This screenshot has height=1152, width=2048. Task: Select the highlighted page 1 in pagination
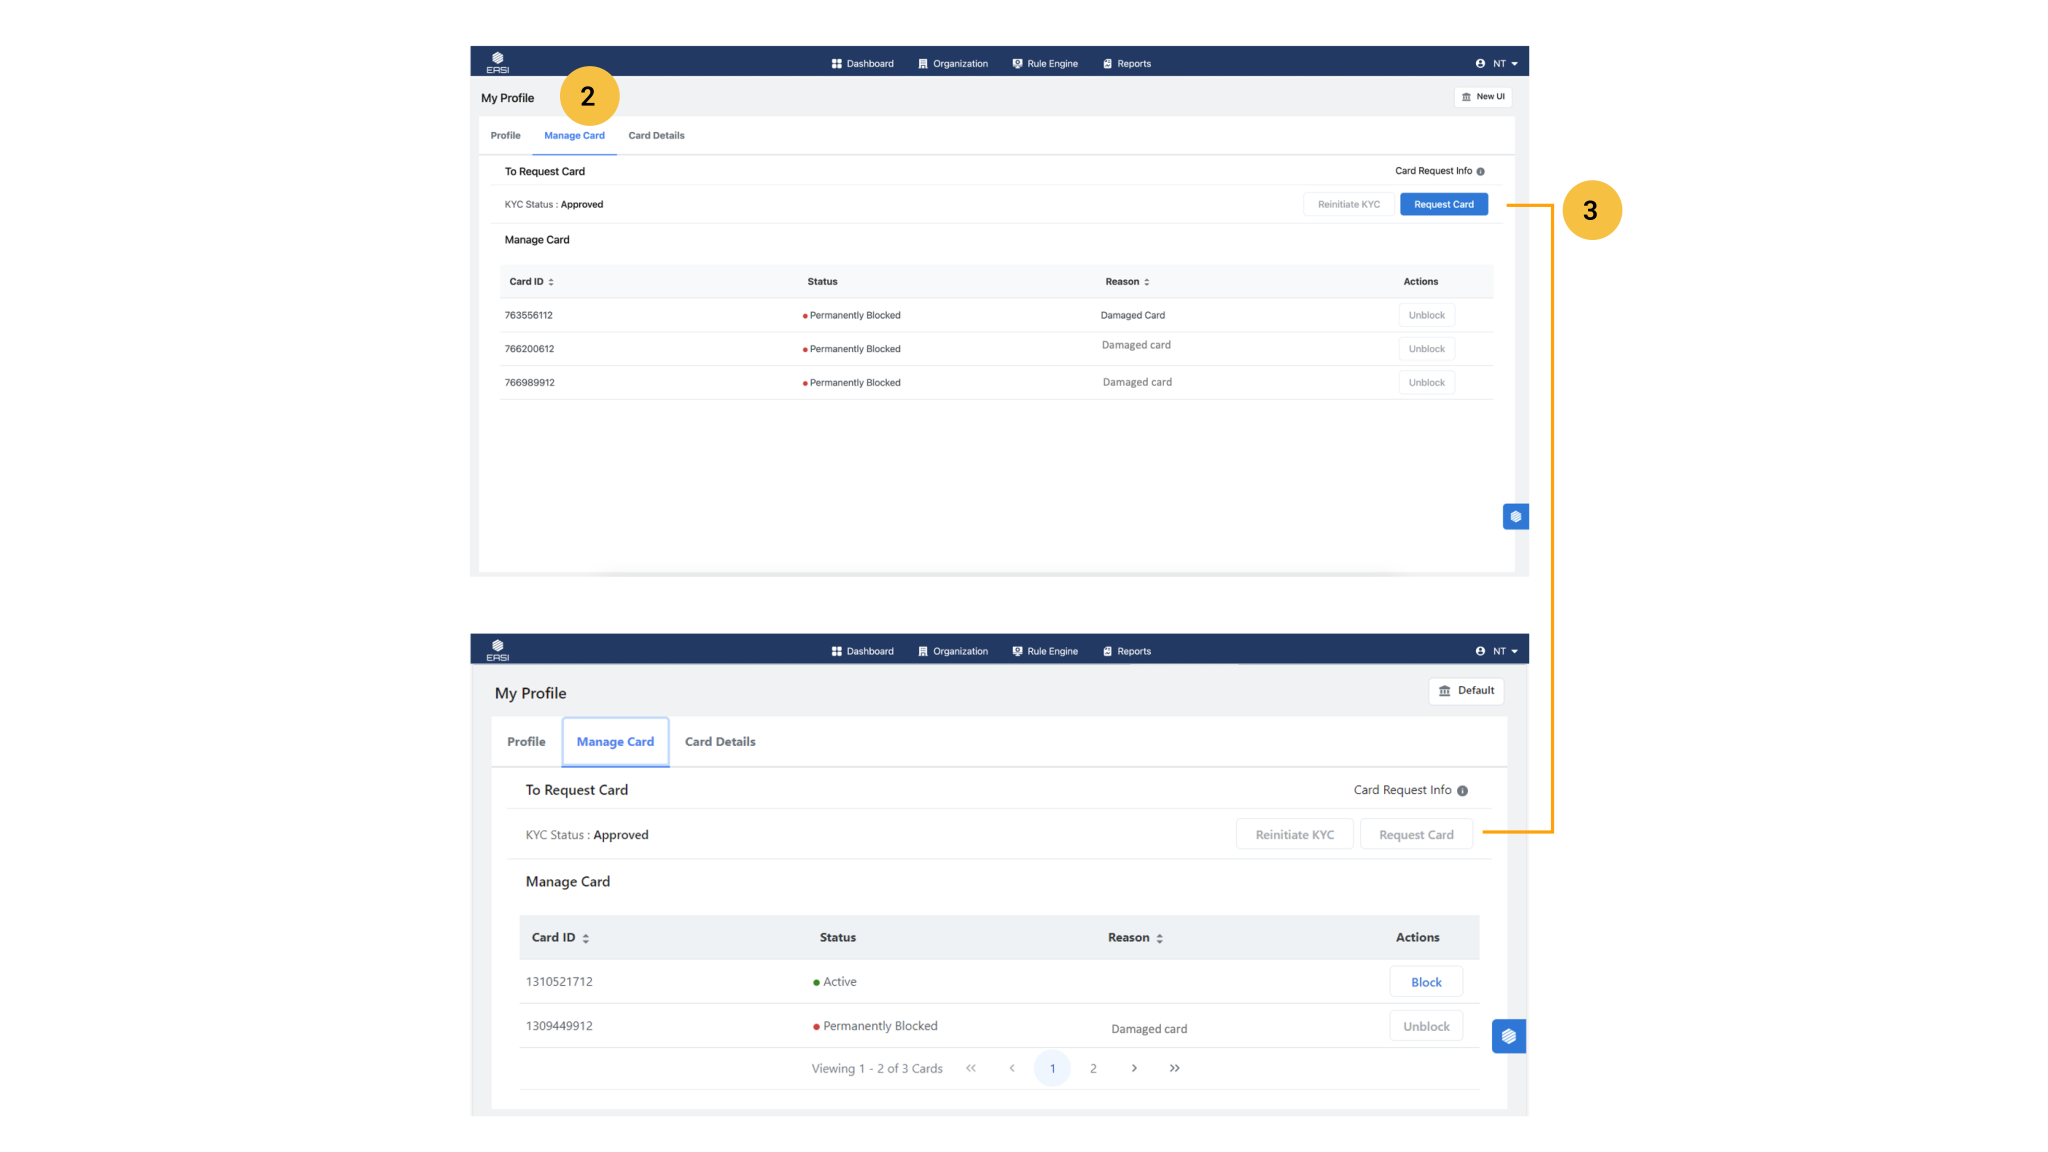point(1052,1068)
